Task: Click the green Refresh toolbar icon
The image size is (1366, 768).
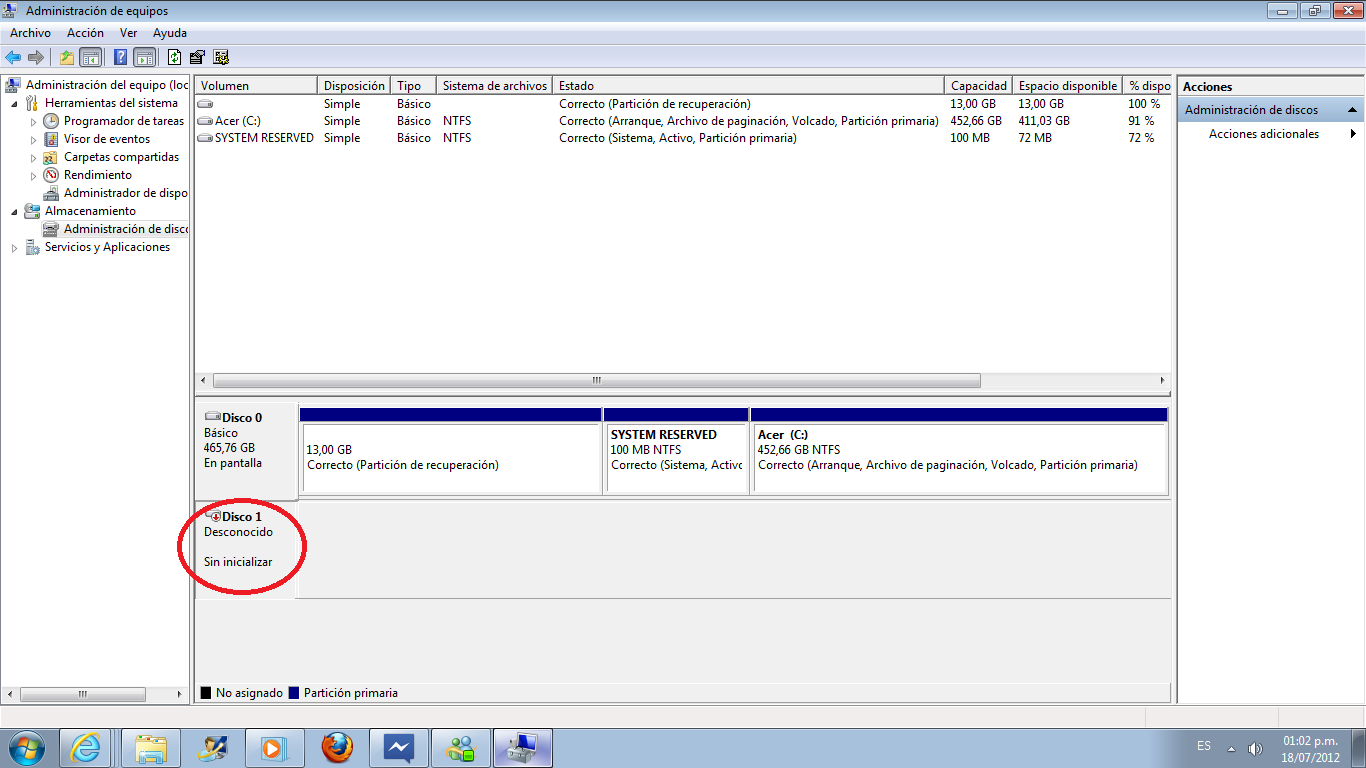Action: tap(175, 57)
